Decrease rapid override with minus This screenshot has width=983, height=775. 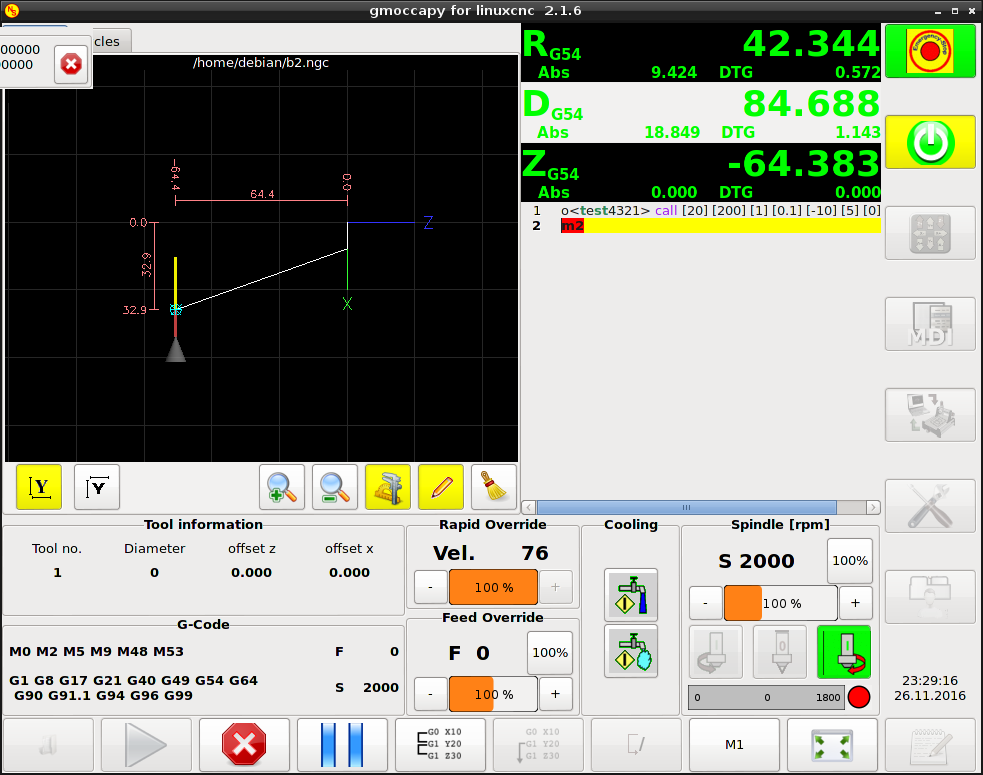point(430,588)
